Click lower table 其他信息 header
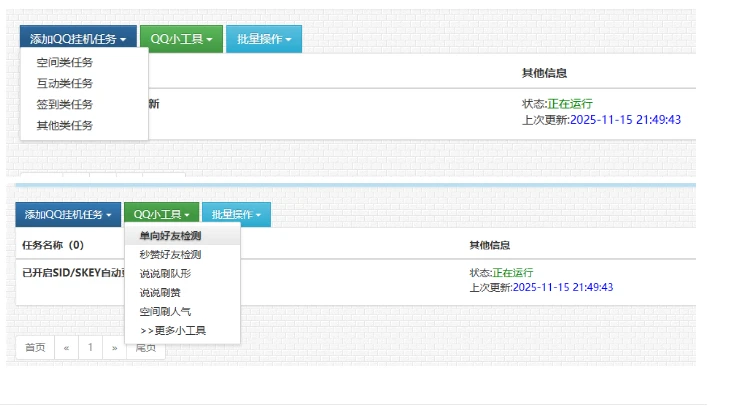 click(489, 245)
